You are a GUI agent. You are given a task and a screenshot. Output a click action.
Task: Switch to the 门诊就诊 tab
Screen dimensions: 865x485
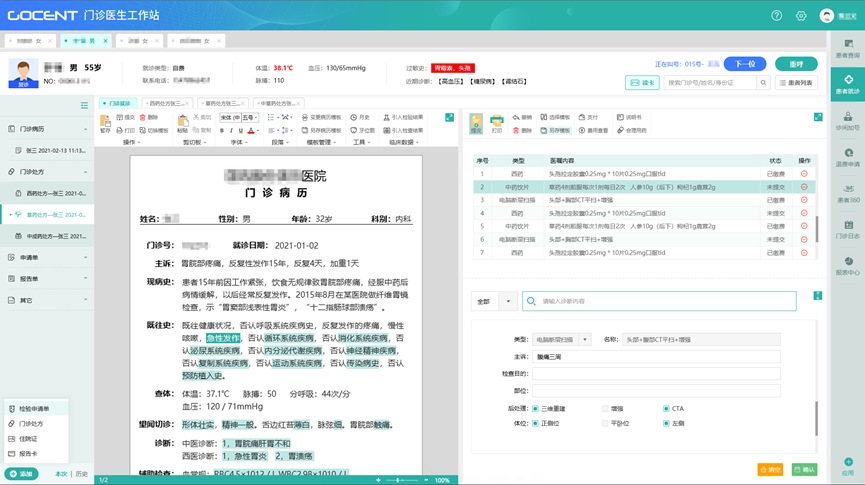point(119,103)
